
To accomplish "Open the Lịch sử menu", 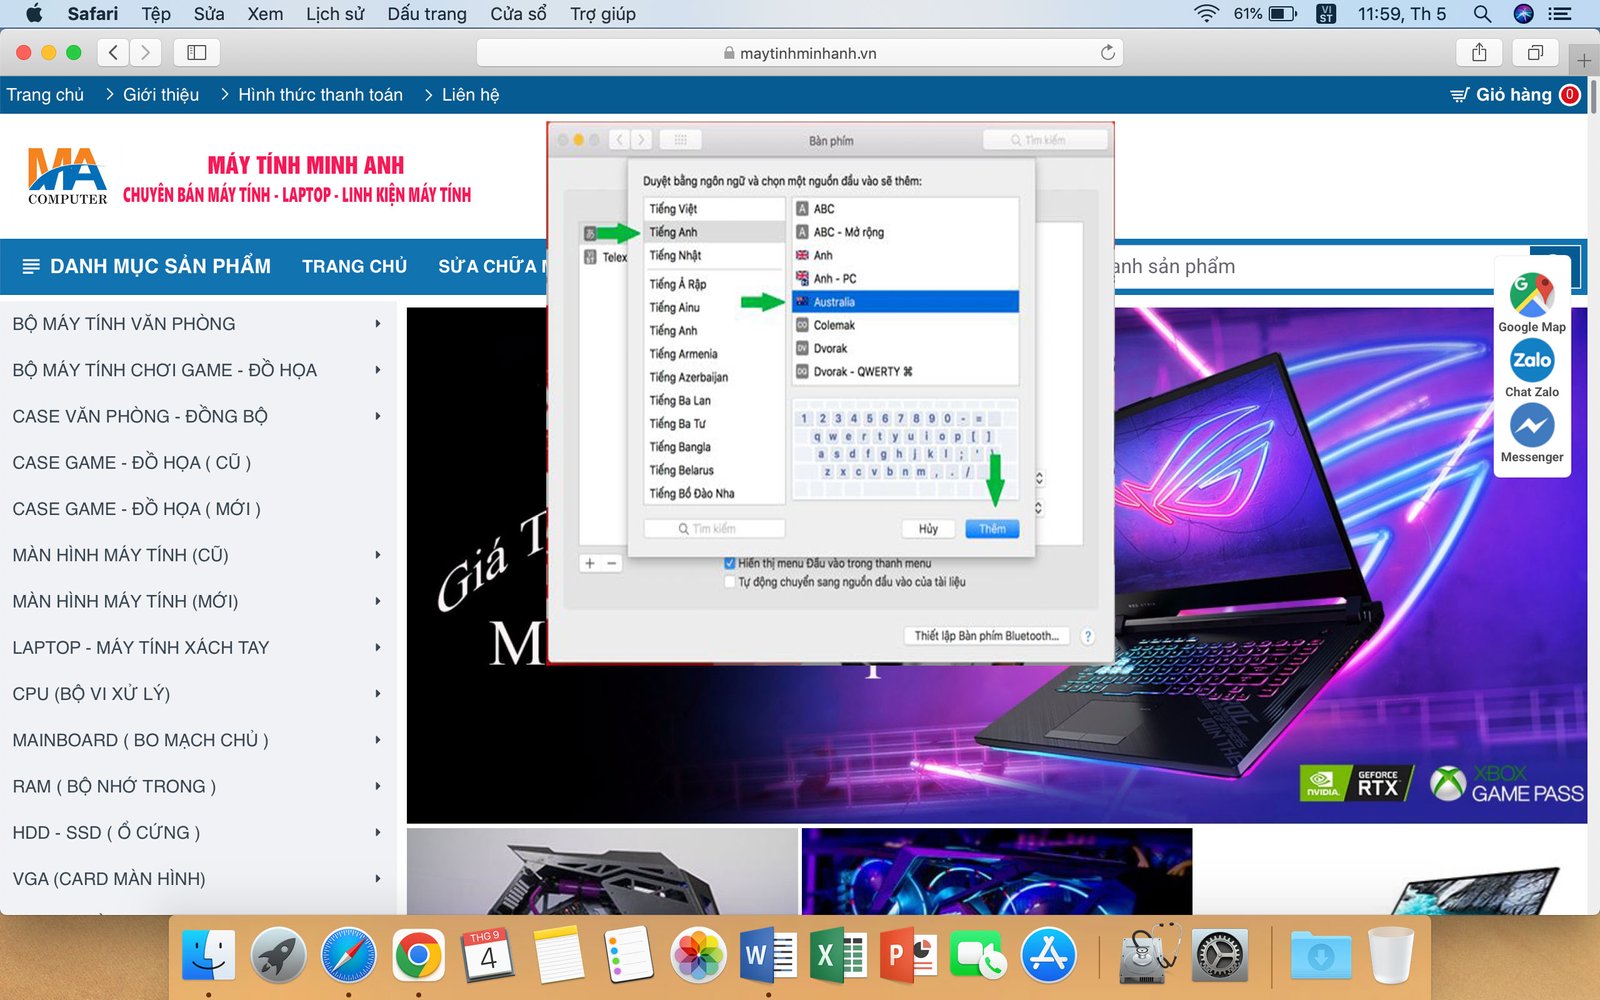I will point(334,14).
